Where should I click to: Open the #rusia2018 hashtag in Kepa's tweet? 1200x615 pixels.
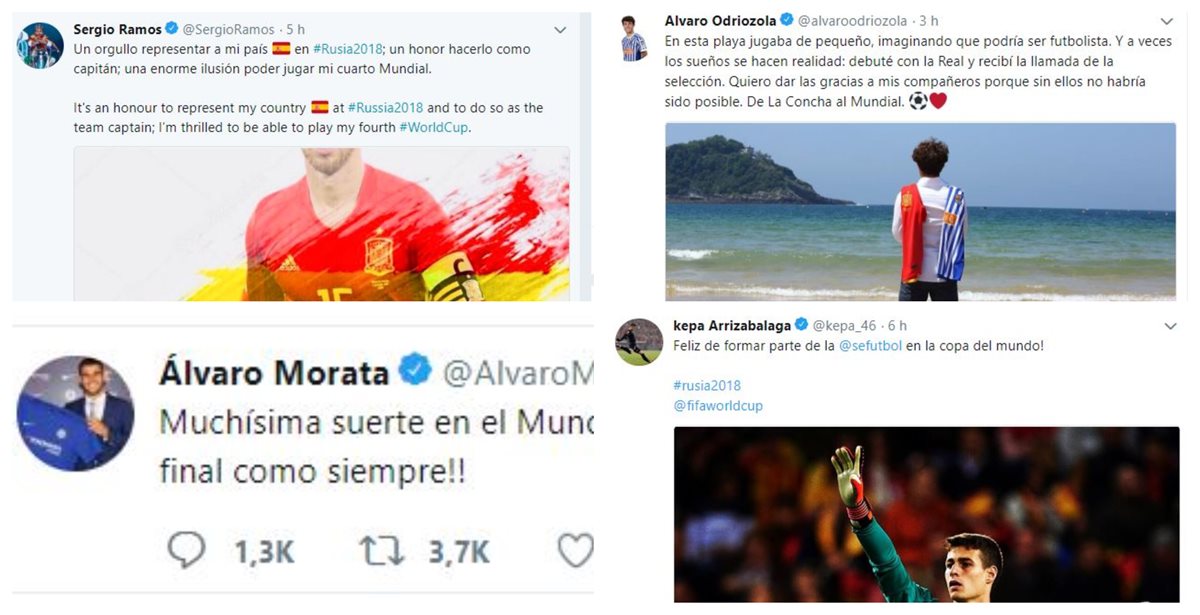tap(707, 386)
